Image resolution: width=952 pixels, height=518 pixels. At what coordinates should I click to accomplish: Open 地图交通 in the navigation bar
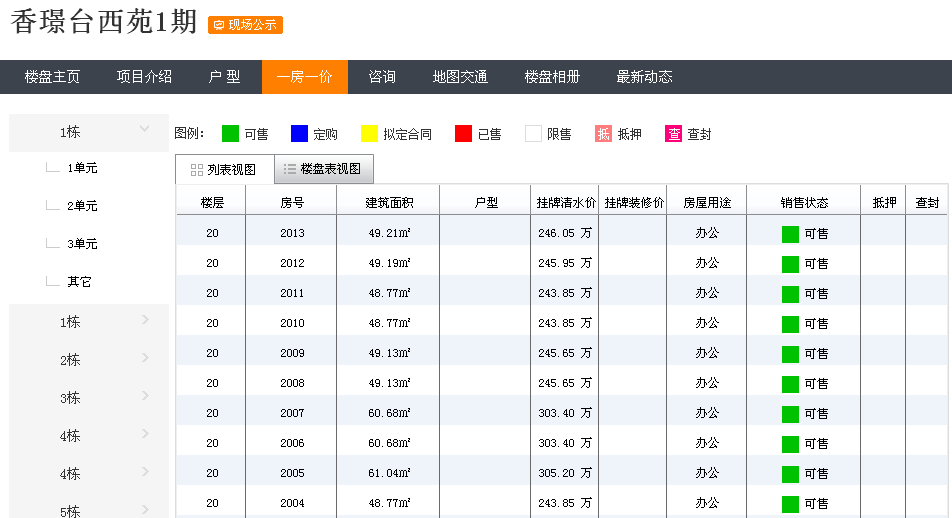click(x=460, y=77)
